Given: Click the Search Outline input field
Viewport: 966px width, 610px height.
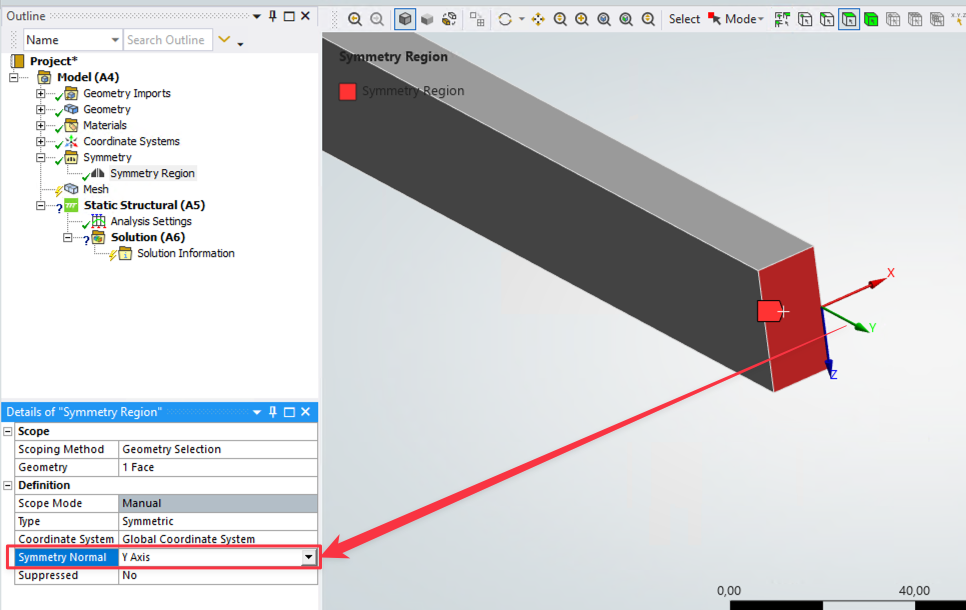Looking at the screenshot, I should [x=166, y=40].
